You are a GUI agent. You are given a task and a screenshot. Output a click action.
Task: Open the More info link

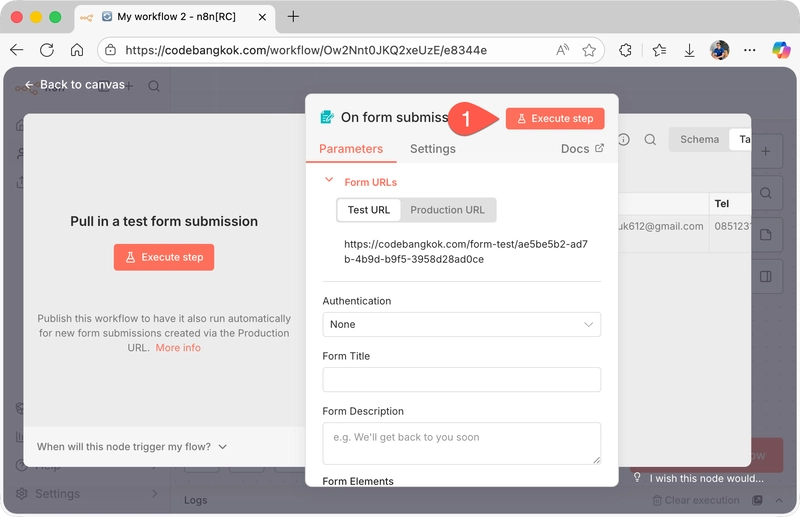pos(178,348)
